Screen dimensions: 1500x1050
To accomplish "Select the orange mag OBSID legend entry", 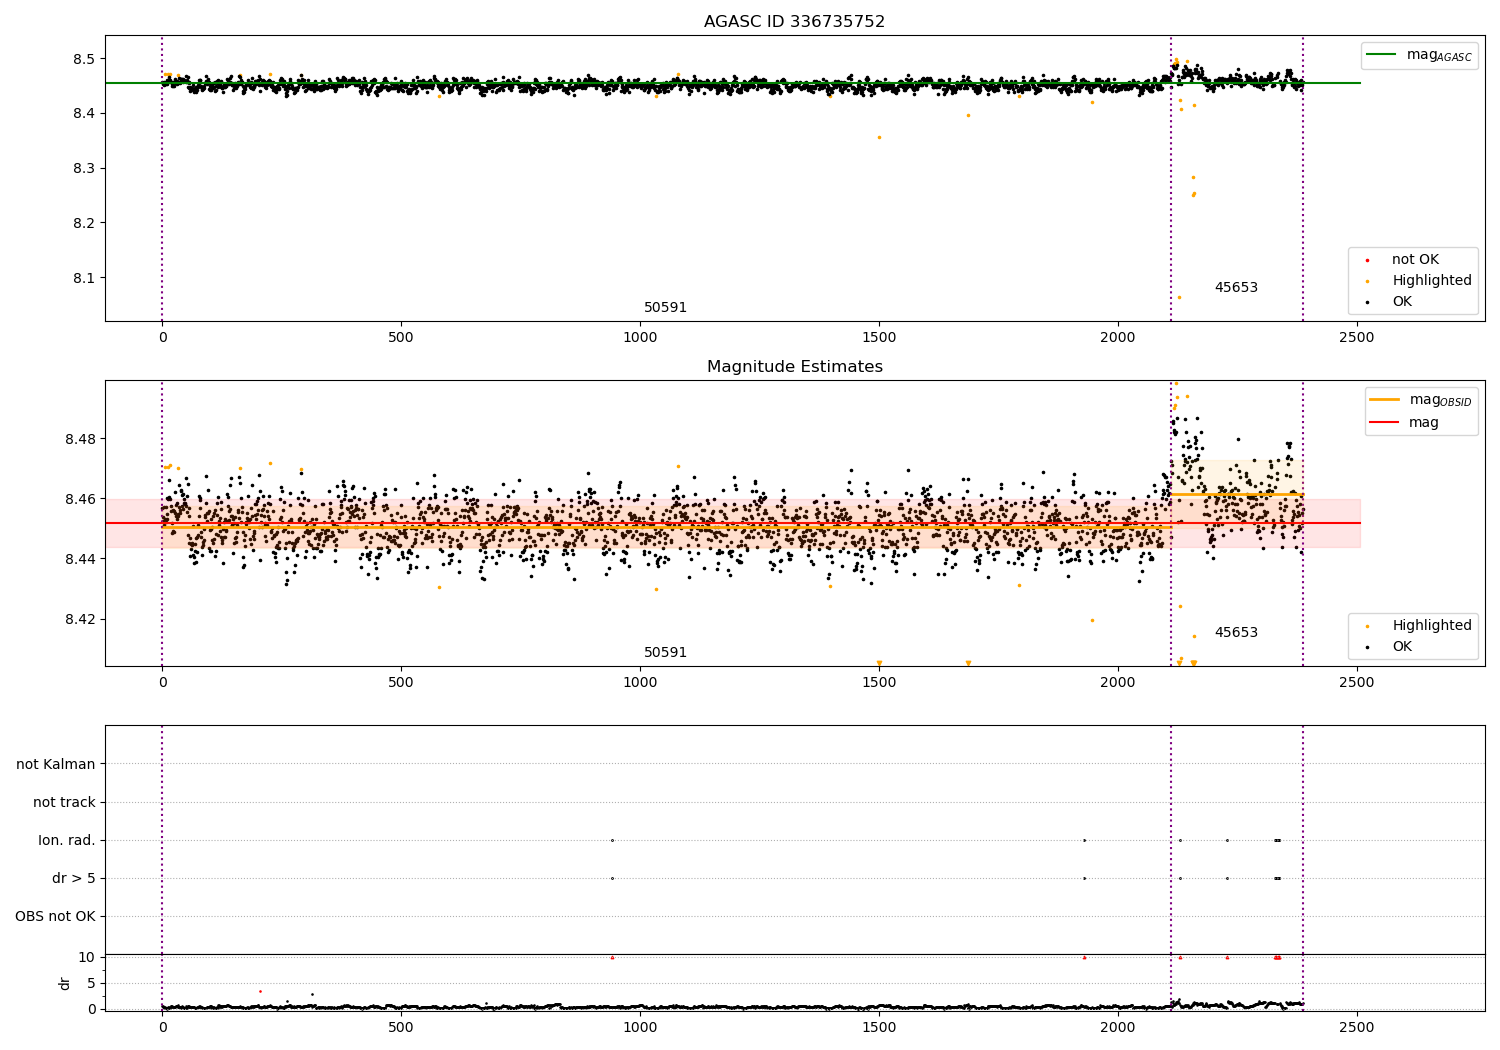I will (x=1421, y=400).
